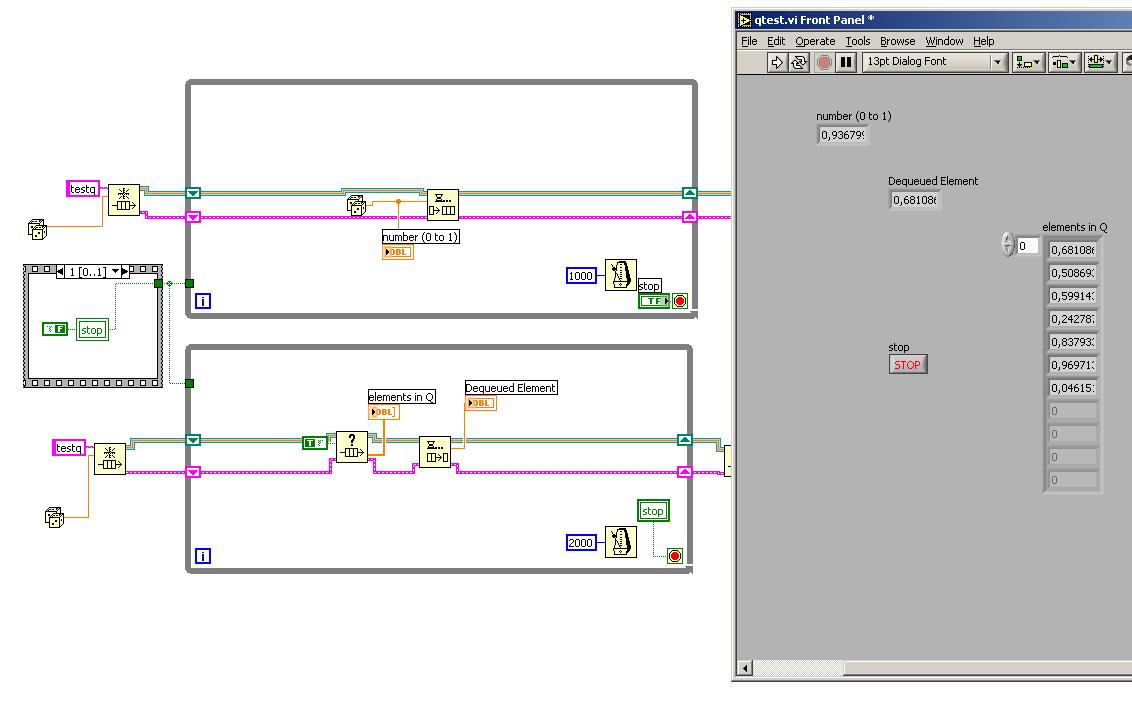Click the Dequeue Element node

435,452
